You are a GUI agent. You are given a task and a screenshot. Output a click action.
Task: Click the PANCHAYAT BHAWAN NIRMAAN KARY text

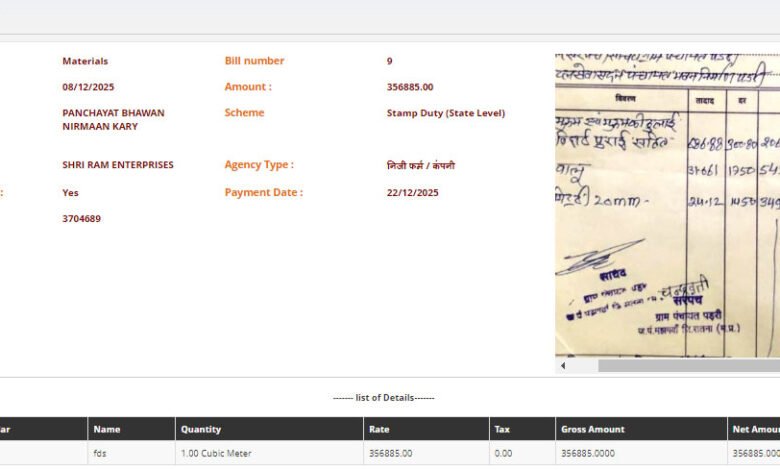coord(113,120)
